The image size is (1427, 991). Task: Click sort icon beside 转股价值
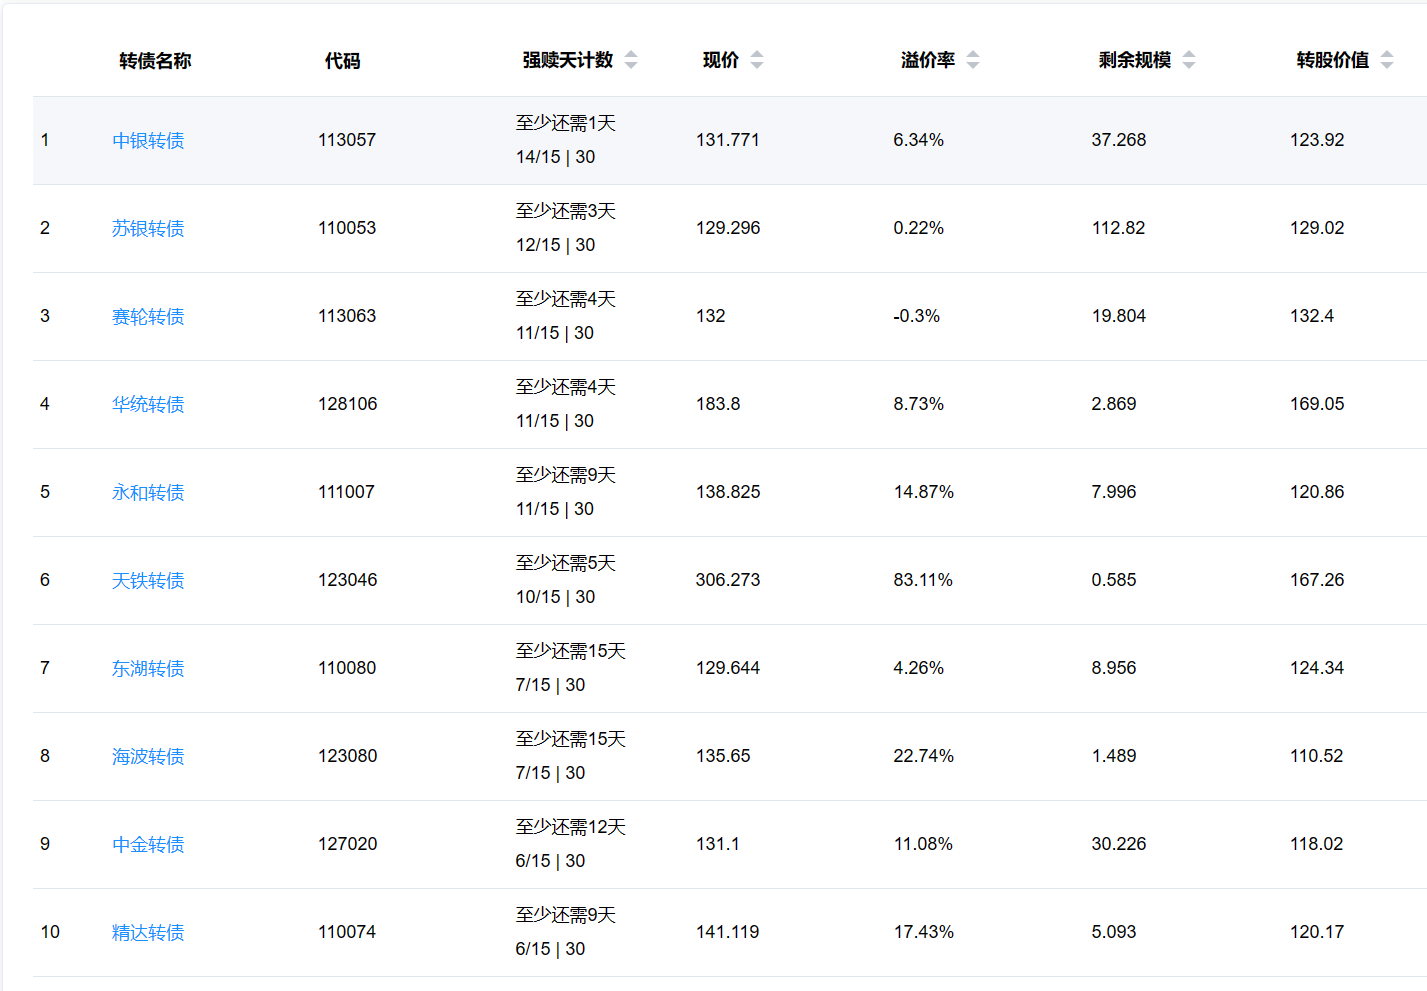point(1387,60)
